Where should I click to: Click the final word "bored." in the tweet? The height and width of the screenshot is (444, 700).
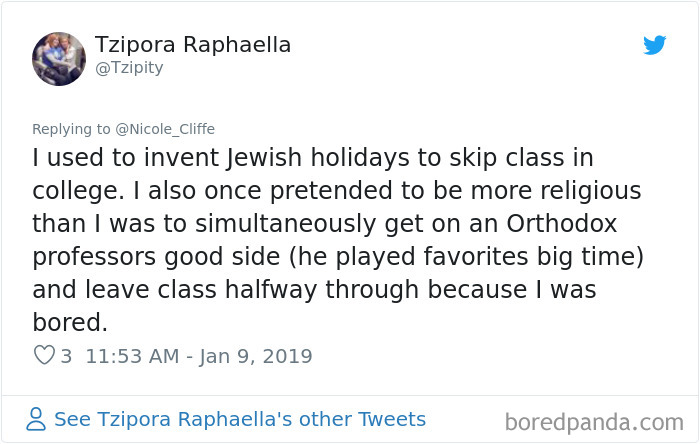tap(67, 324)
